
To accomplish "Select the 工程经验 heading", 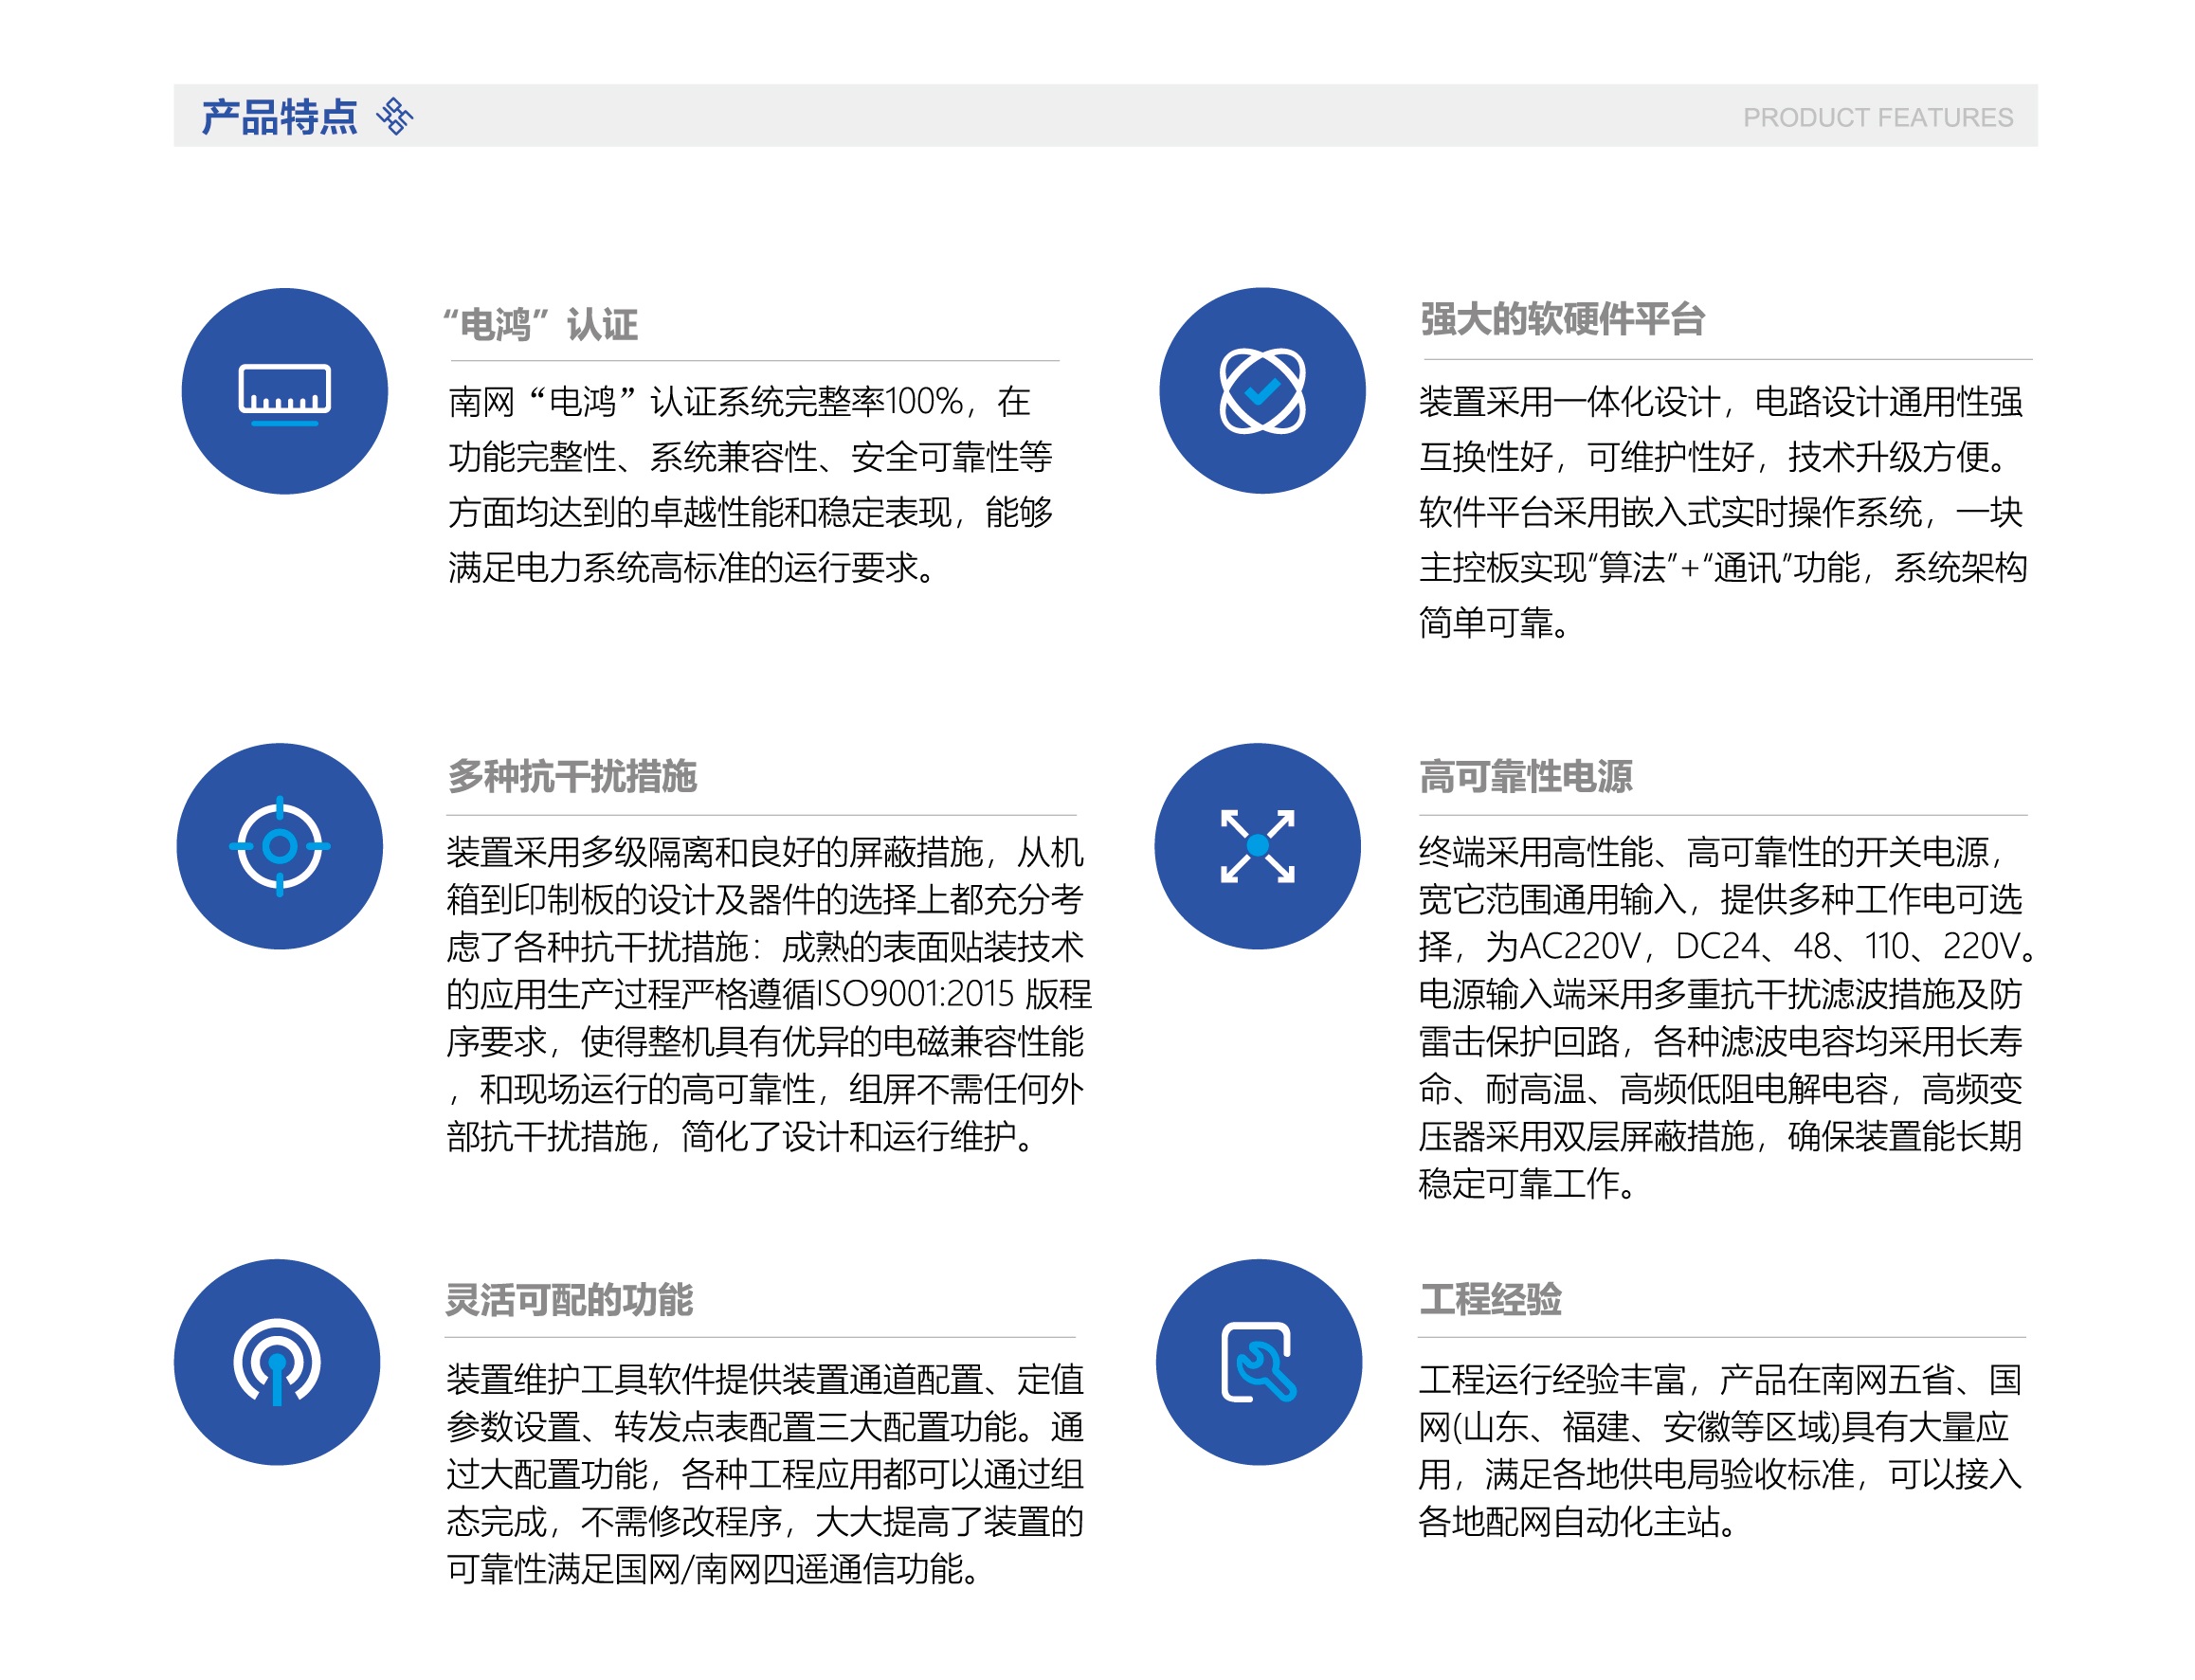I will [x=1490, y=1300].
